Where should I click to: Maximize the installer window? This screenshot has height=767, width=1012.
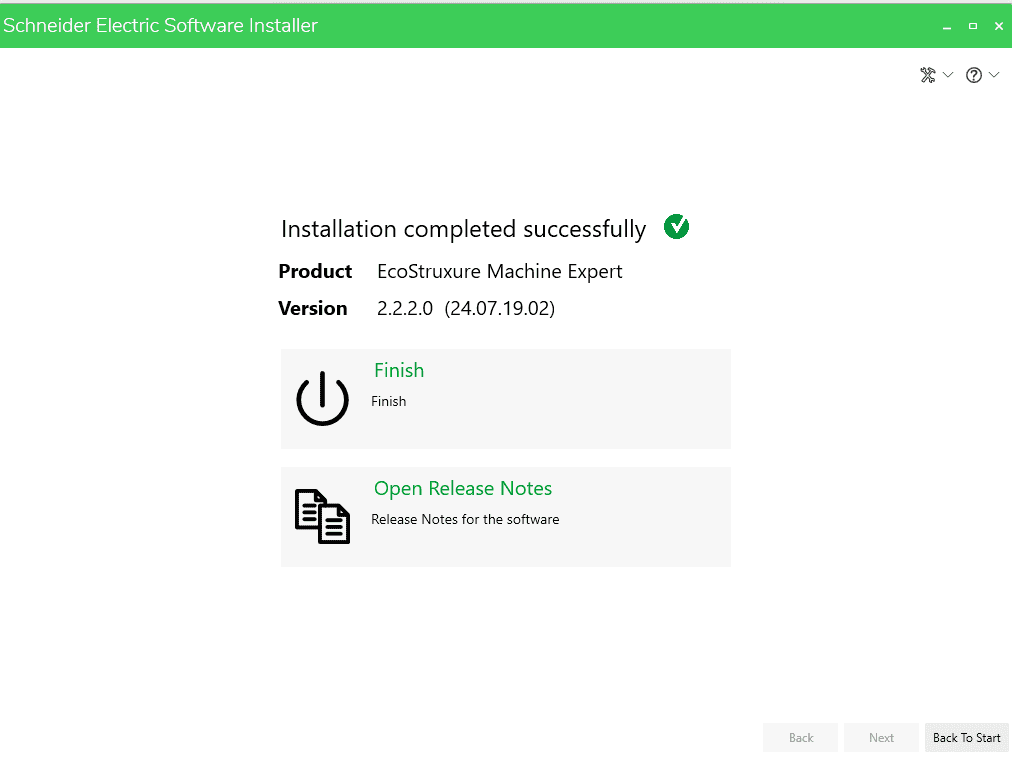[973, 26]
